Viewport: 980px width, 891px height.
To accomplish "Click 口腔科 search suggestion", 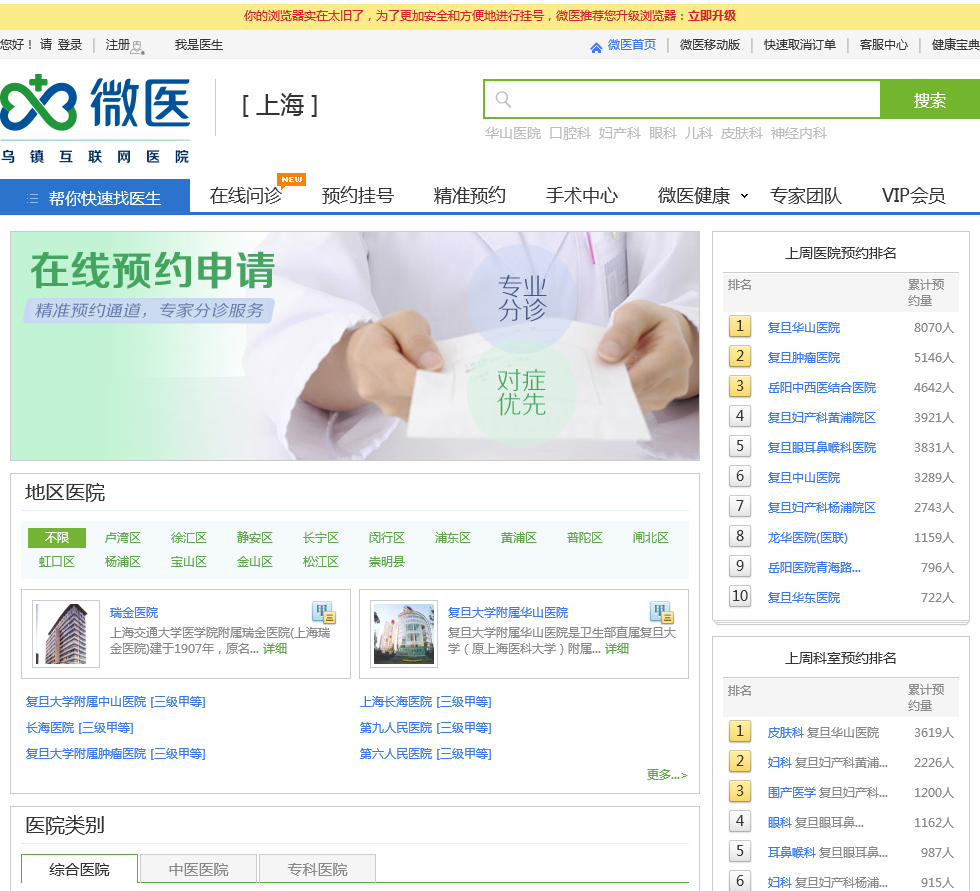I will [569, 133].
